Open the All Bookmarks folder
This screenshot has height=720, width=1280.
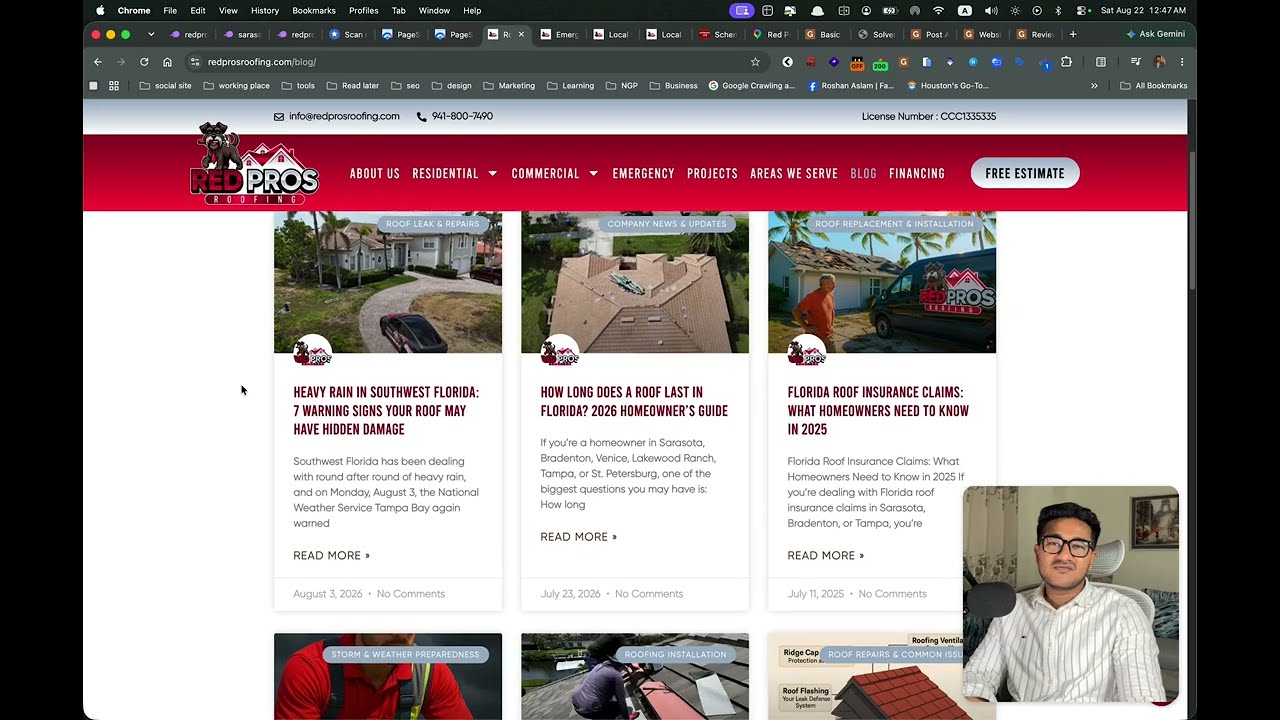[1153, 86]
